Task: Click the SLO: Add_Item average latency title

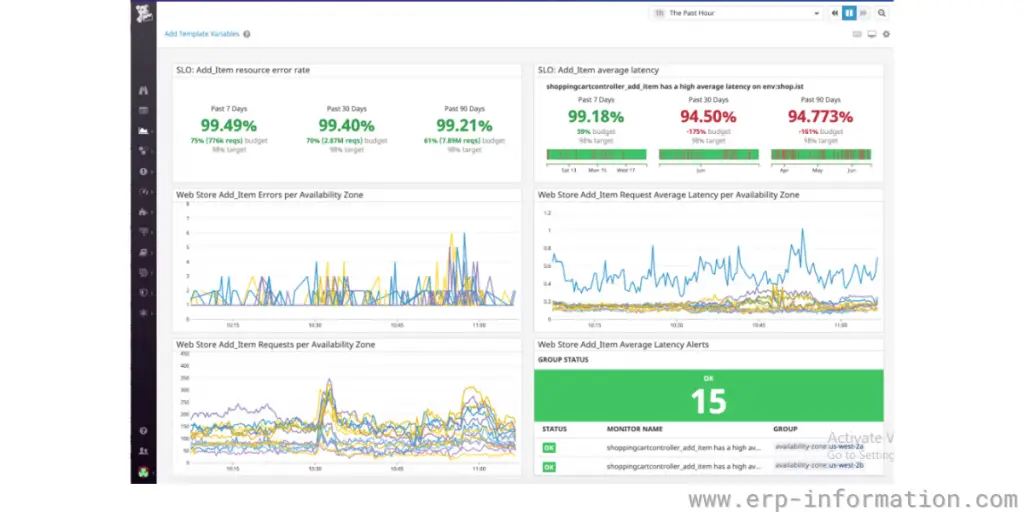Action: coord(598,70)
